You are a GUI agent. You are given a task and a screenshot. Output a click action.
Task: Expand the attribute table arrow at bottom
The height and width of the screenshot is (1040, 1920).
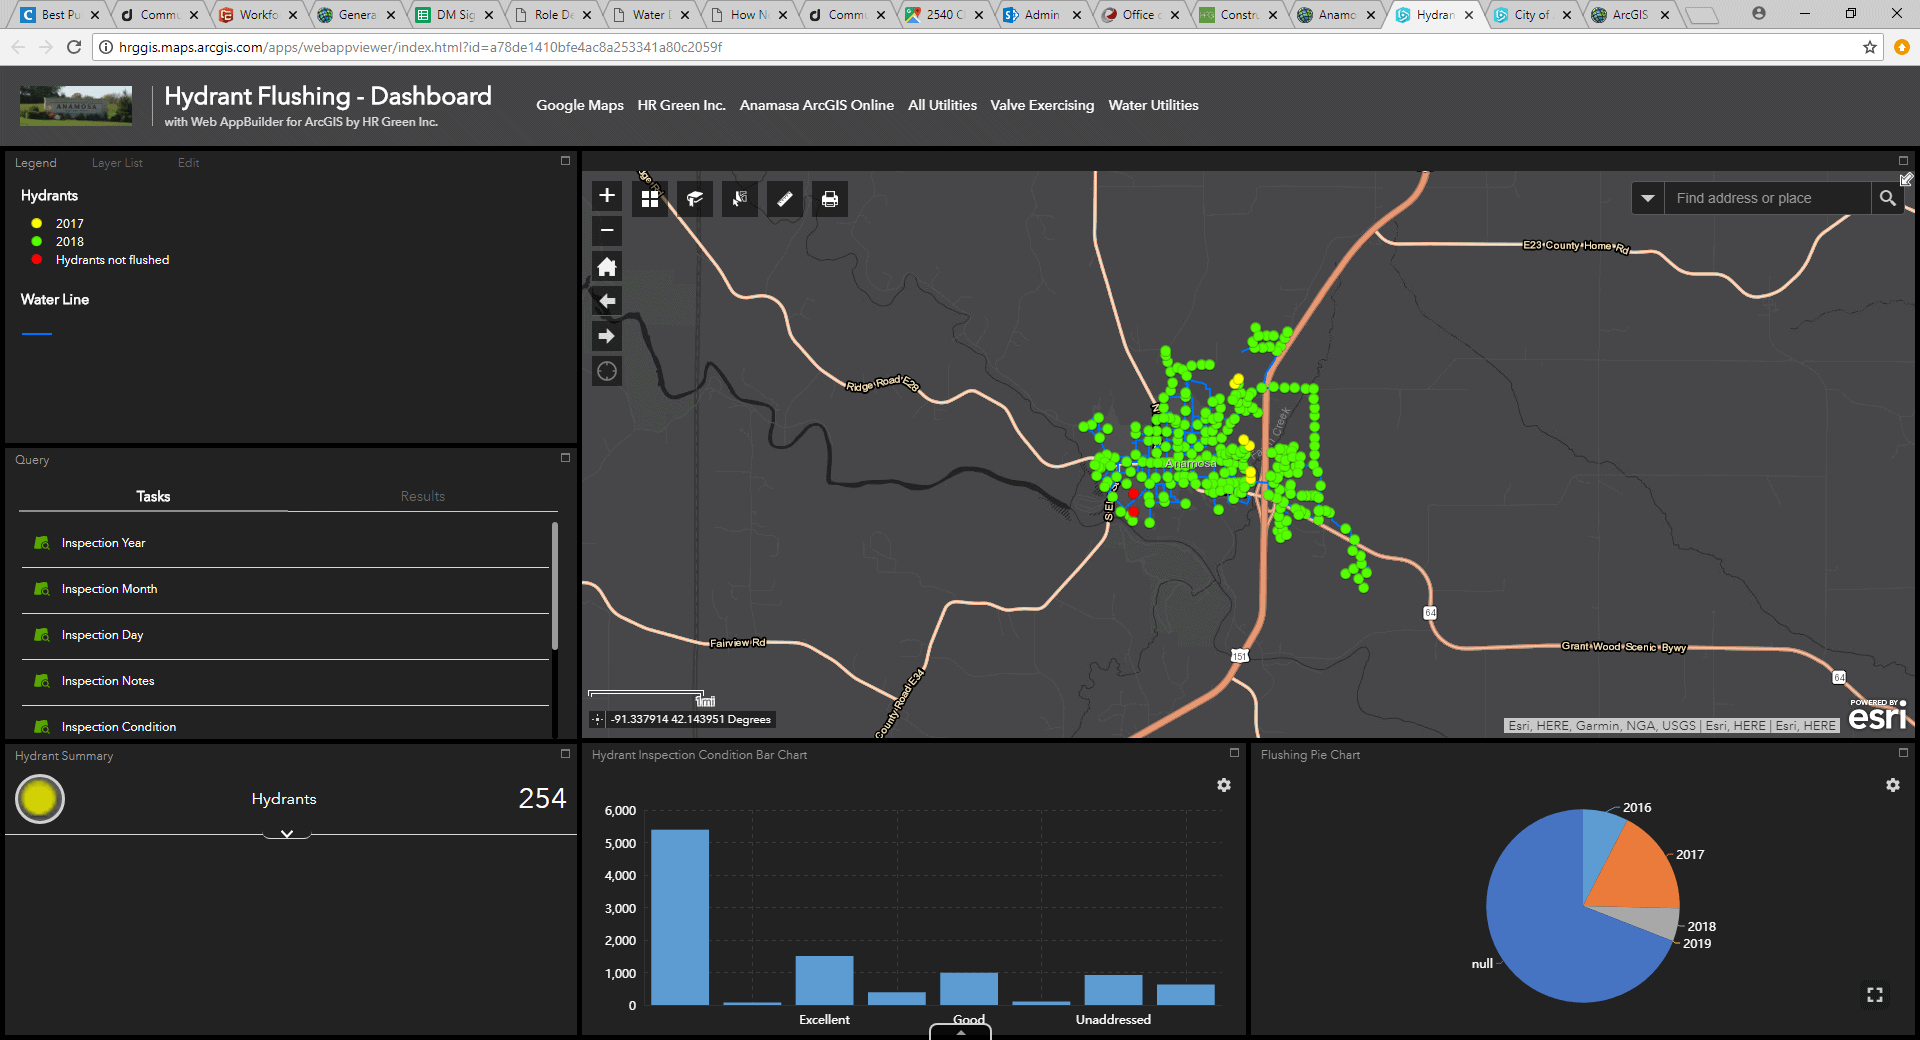click(x=960, y=1032)
